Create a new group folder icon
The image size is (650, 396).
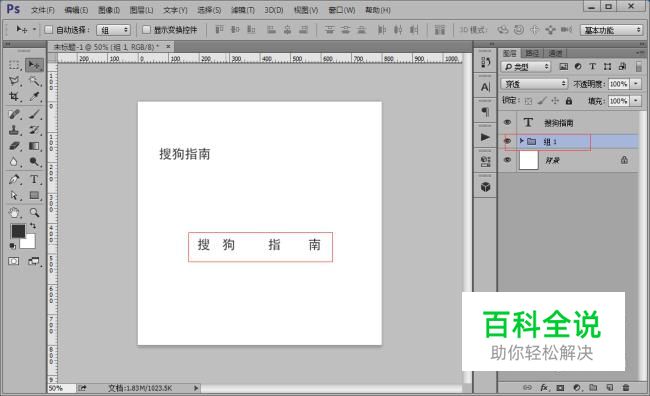click(593, 388)
